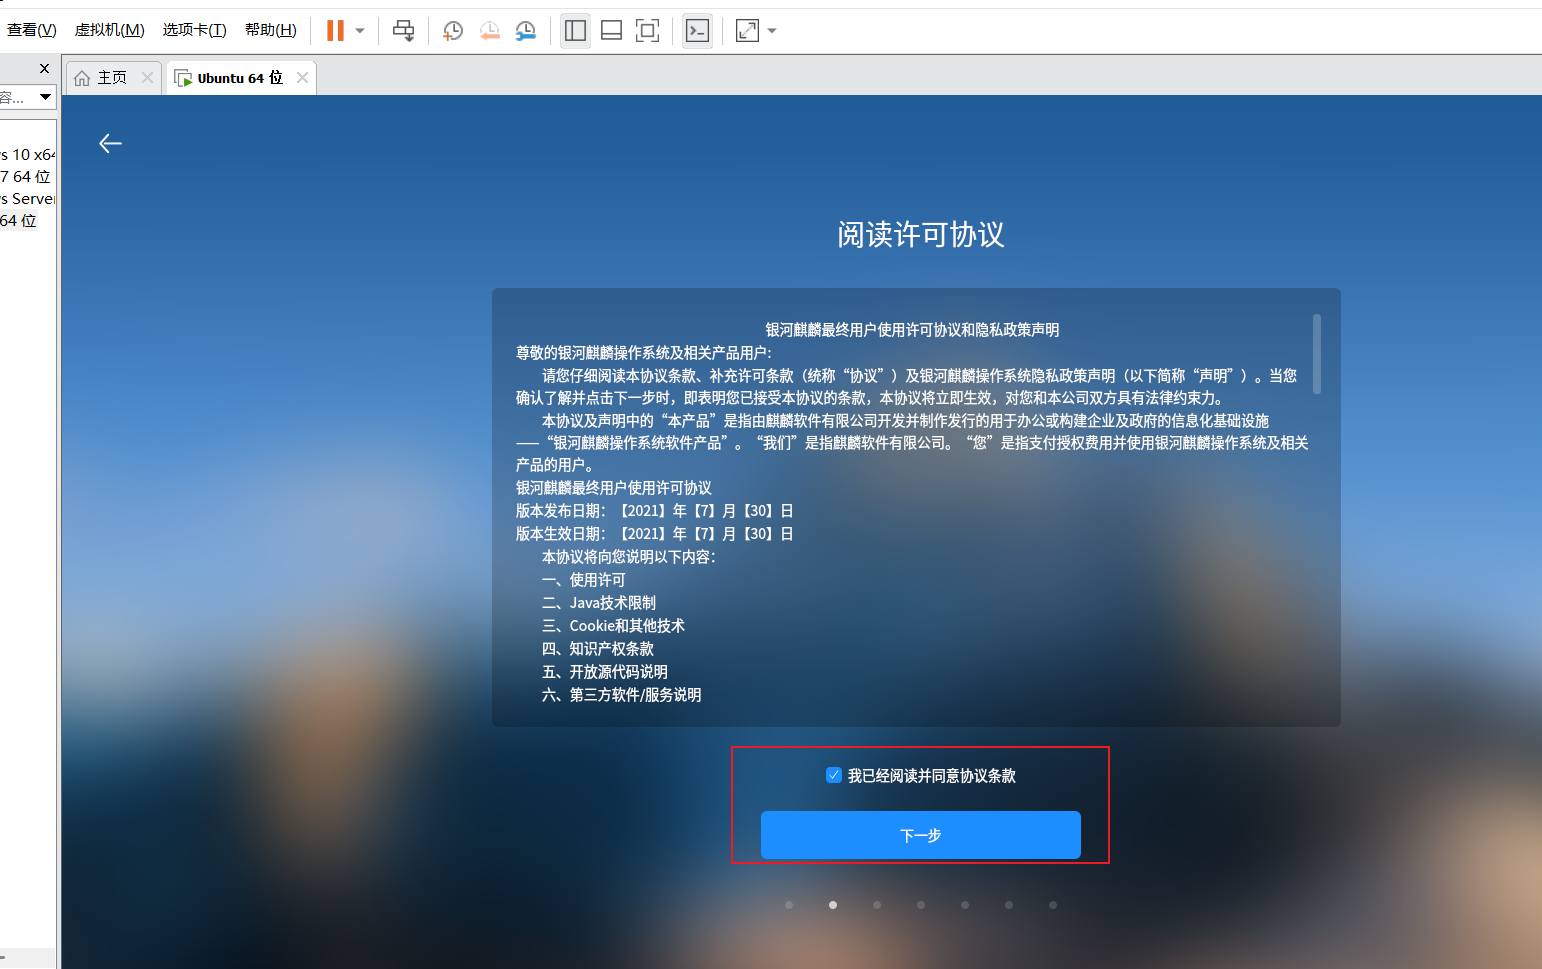This screenshot has width=1542, height=969.
Task: Click the running VM icon on the Ubuntu tab
Action: (x=183, y=78)
